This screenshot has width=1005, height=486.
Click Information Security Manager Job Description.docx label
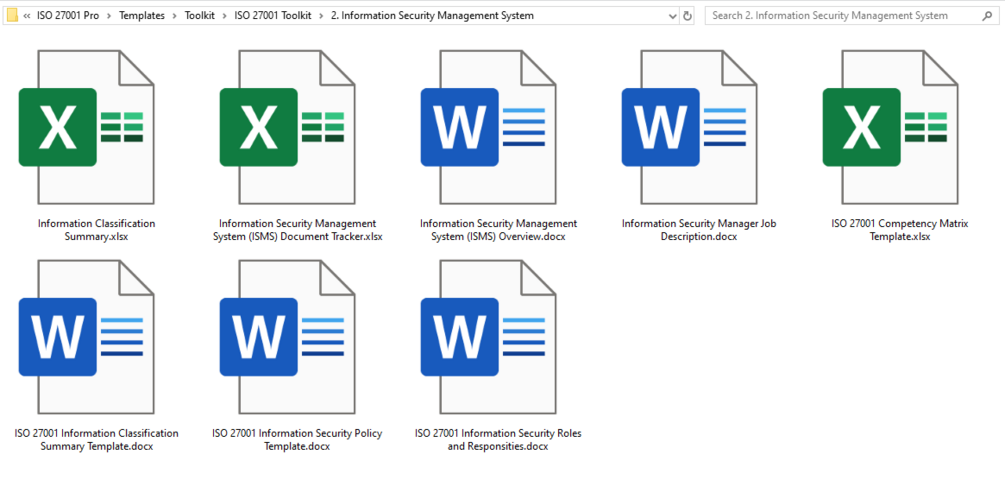[x=699, y=230]
